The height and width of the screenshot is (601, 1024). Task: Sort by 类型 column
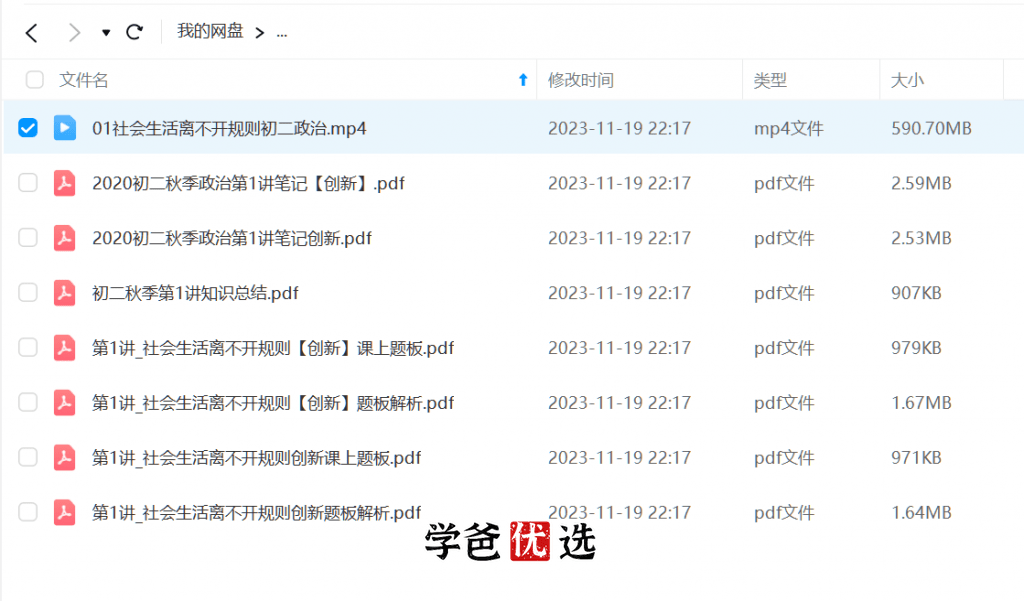[770, 80]
